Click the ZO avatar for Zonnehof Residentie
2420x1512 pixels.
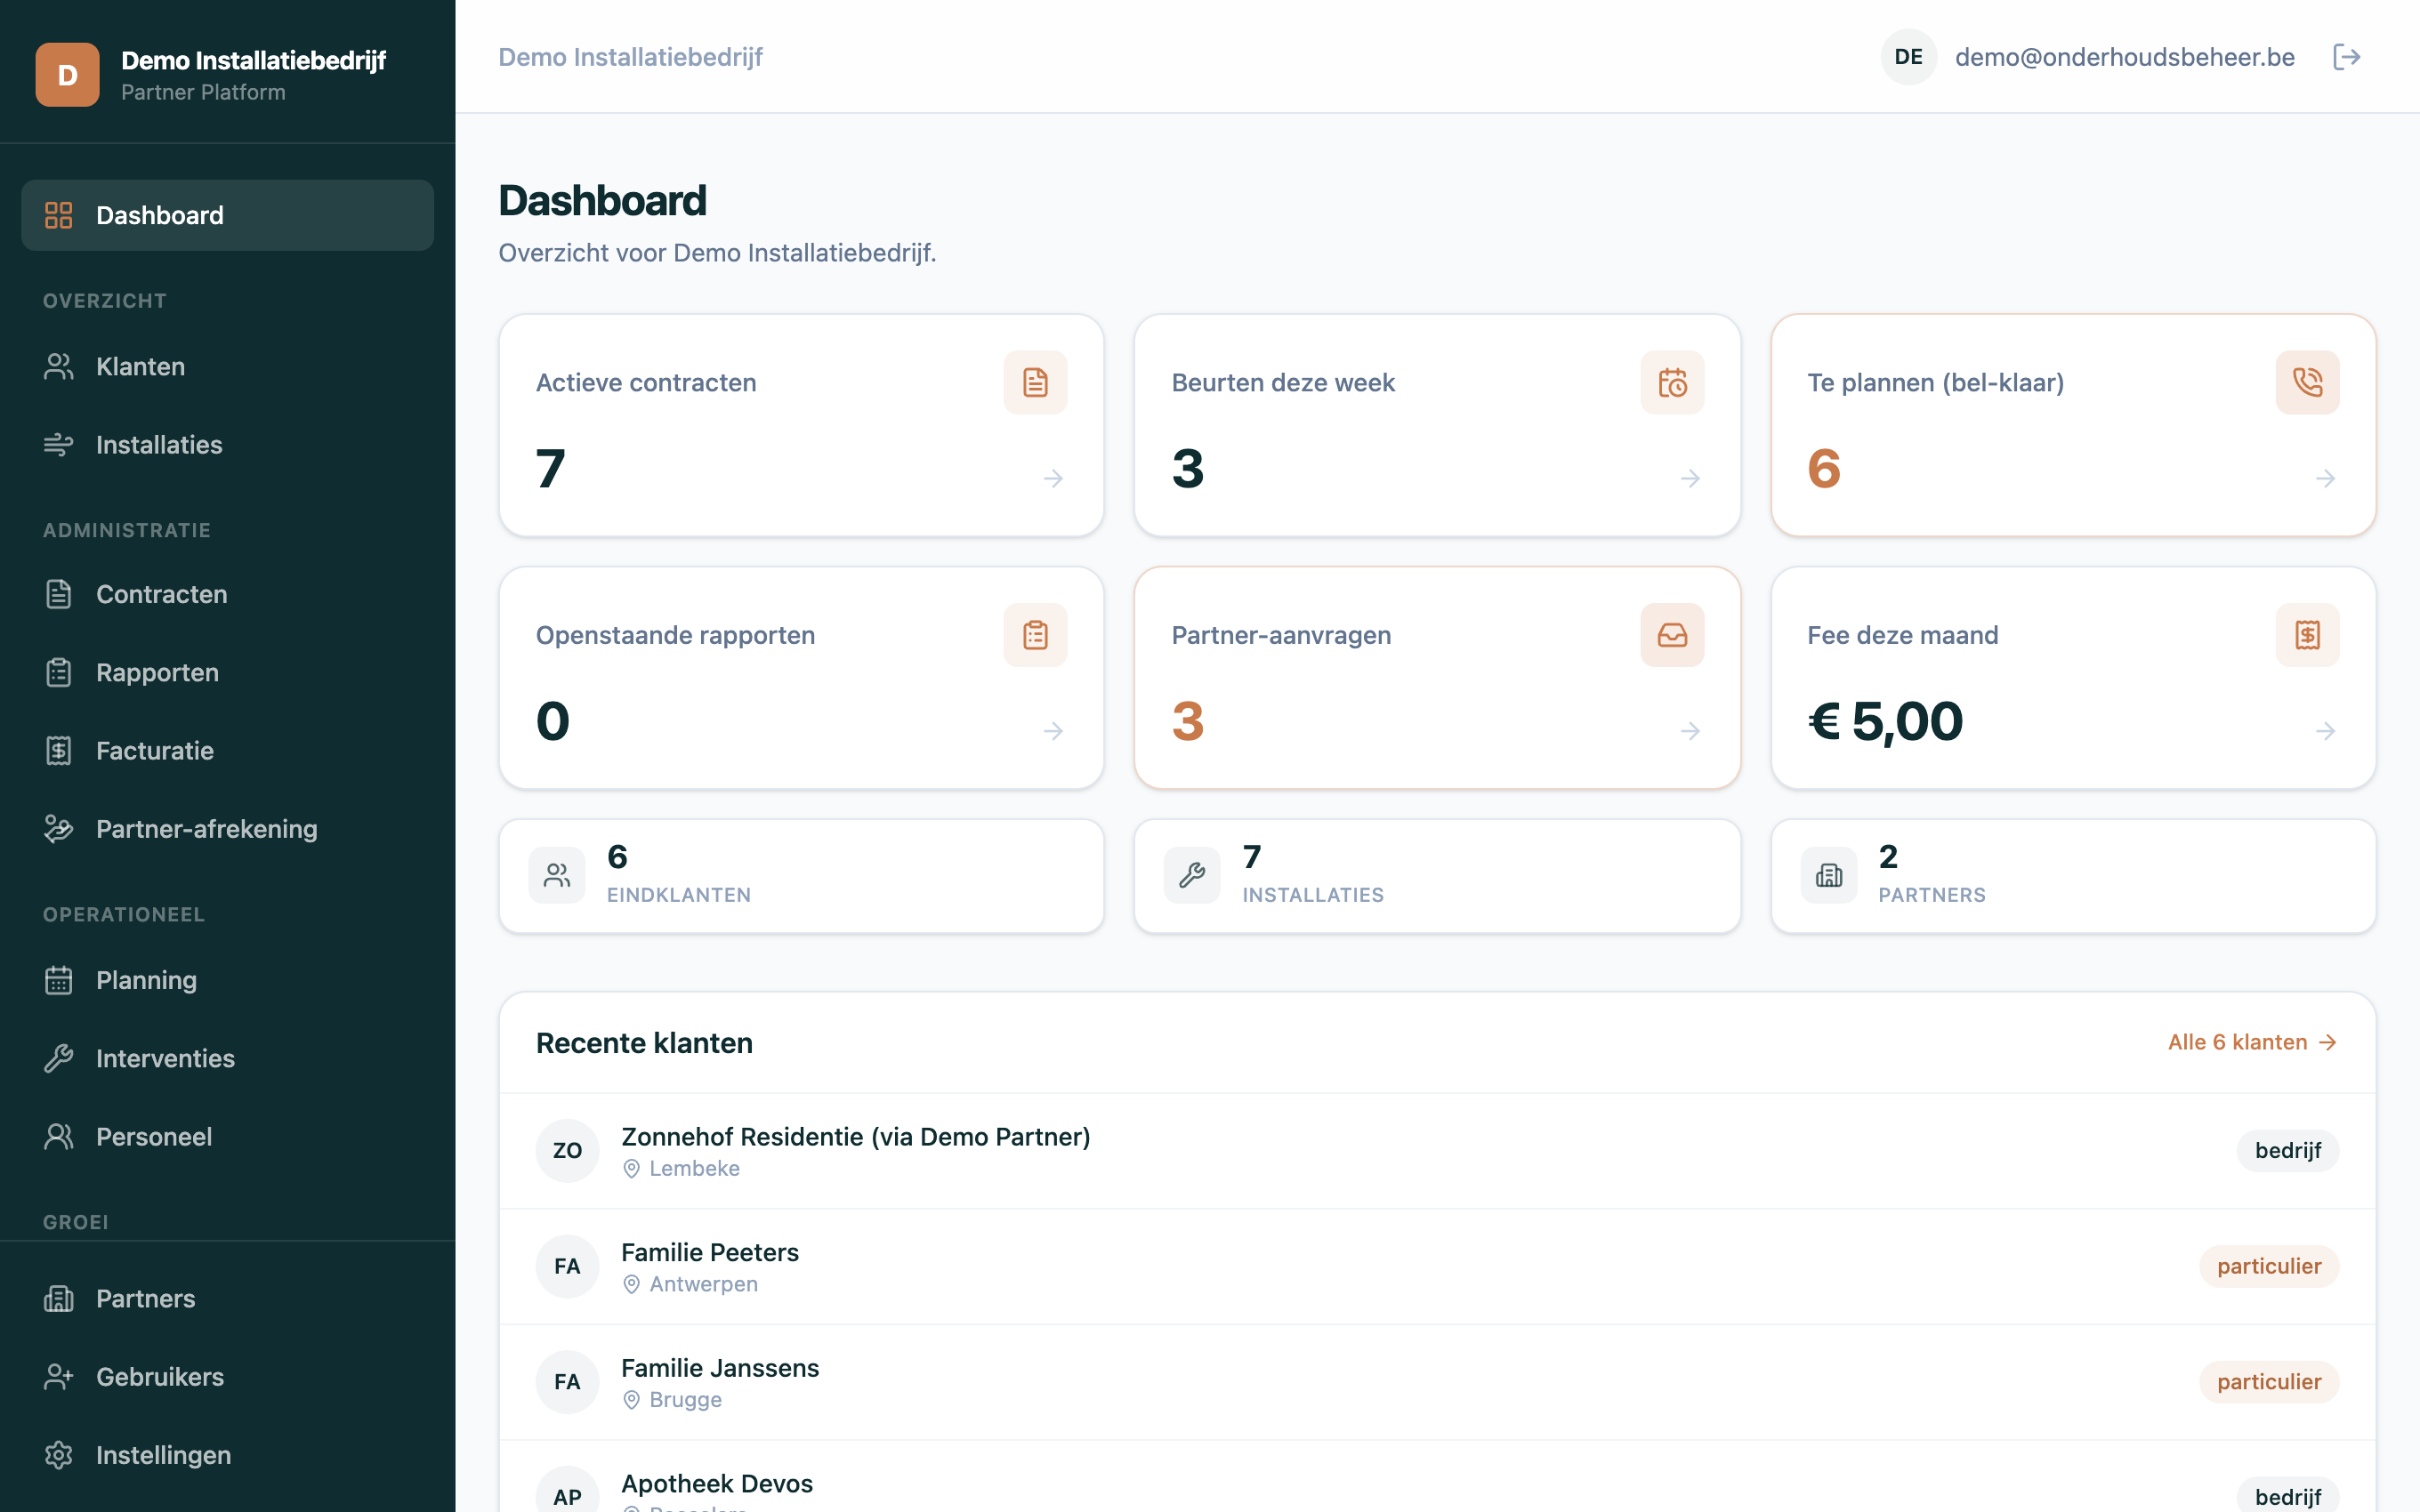[x=567, y=1151]
